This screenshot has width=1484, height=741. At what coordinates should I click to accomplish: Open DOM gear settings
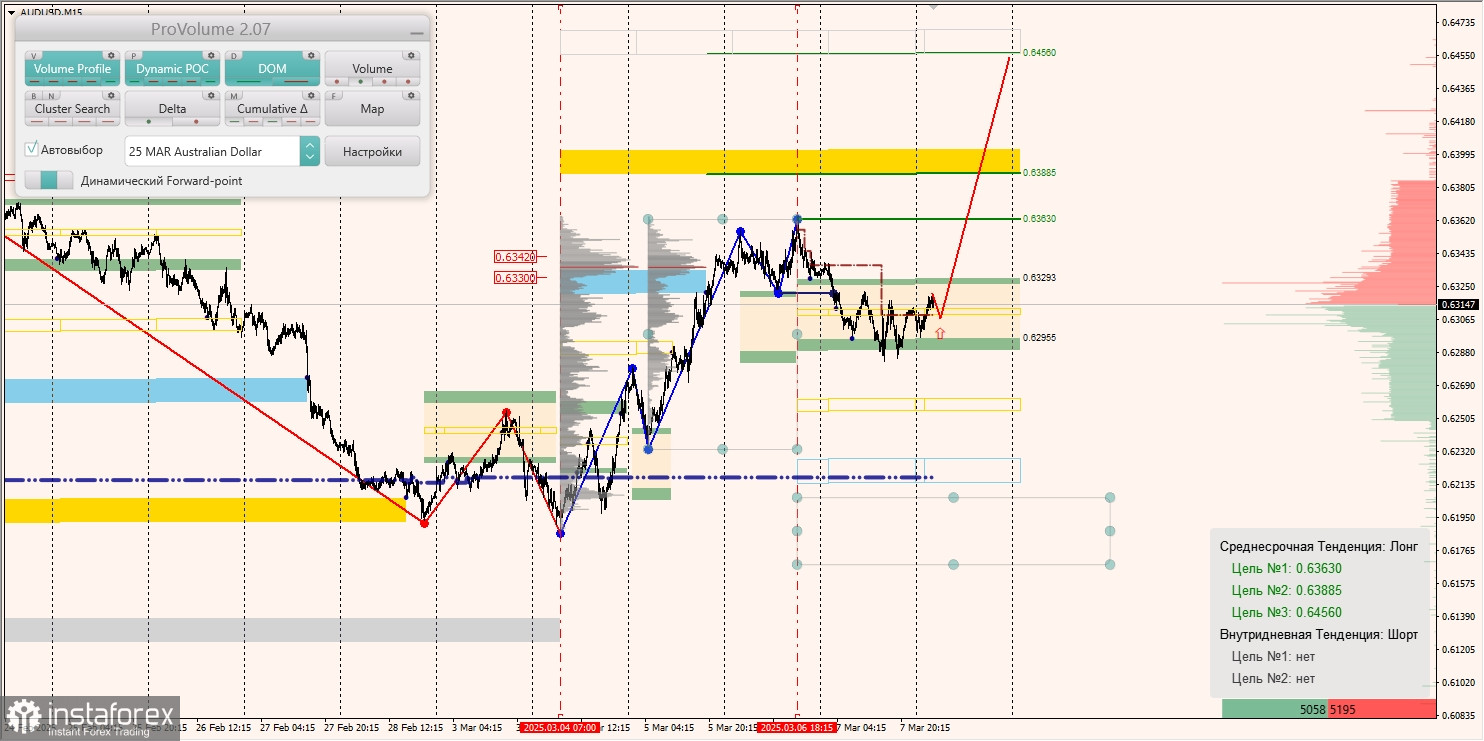(x=311, y=55)
